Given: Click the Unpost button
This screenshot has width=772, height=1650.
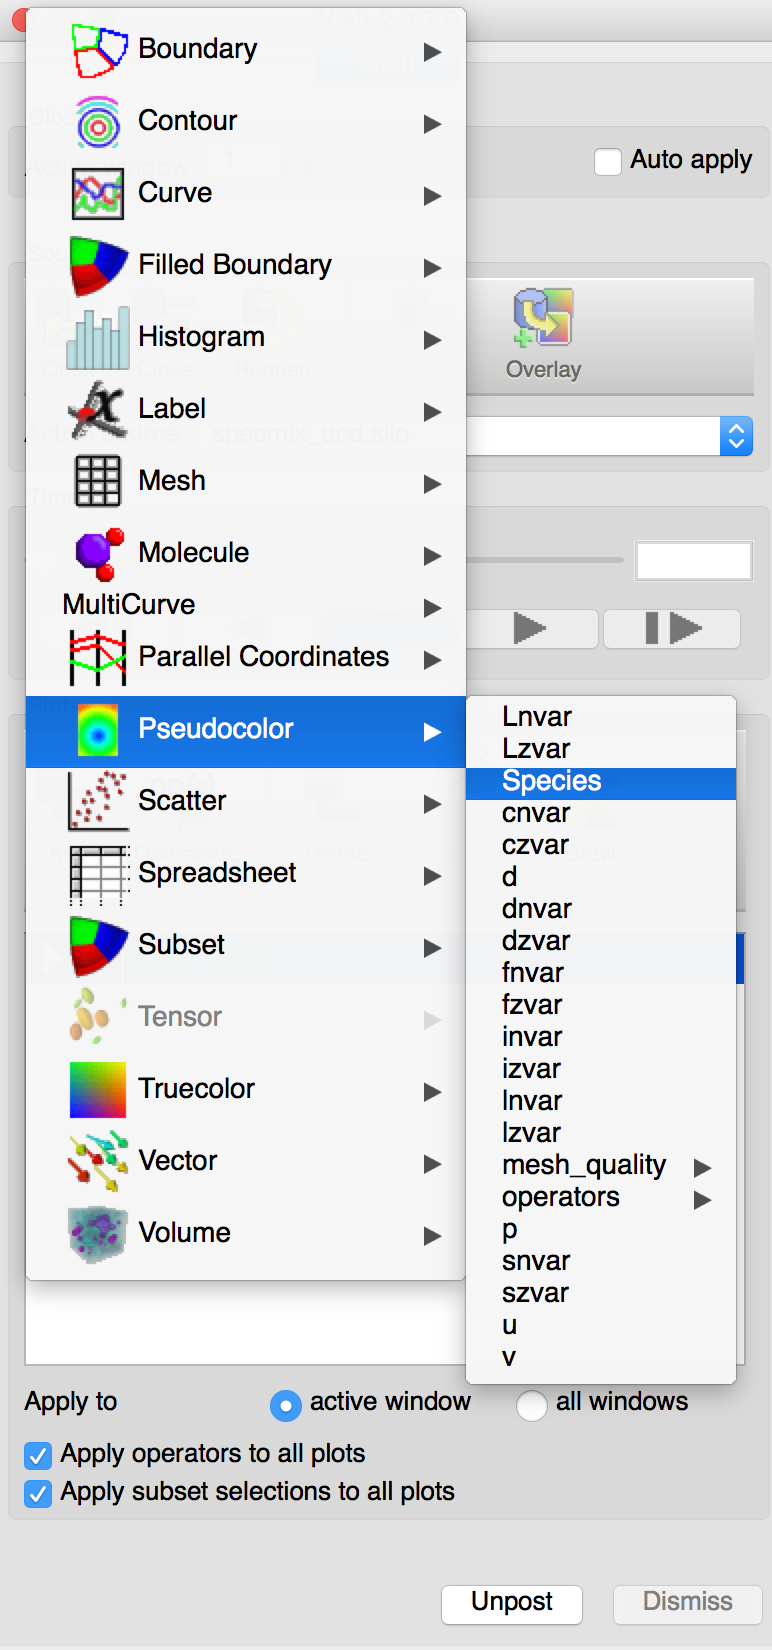Looking at the screenshot, I should tap(512, 1603).
